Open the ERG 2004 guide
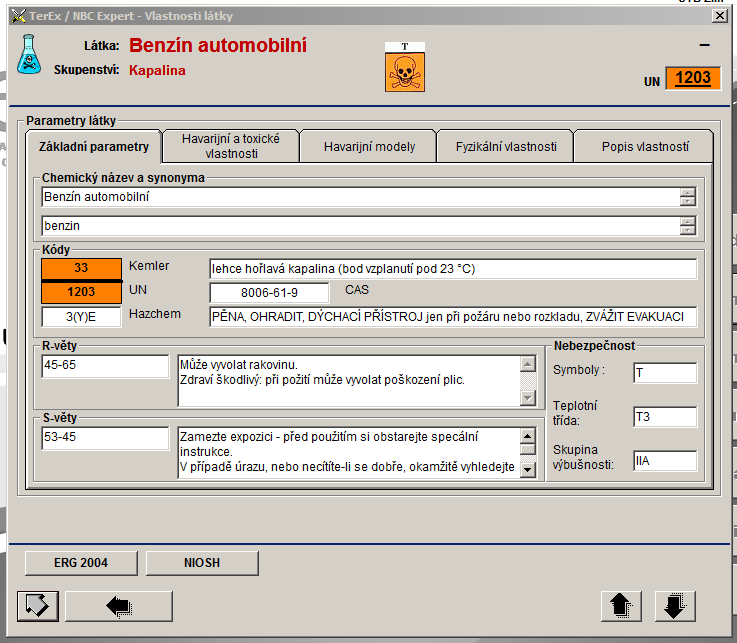The width and height of the screenshot is (737, 643). [x=81, y=563]
